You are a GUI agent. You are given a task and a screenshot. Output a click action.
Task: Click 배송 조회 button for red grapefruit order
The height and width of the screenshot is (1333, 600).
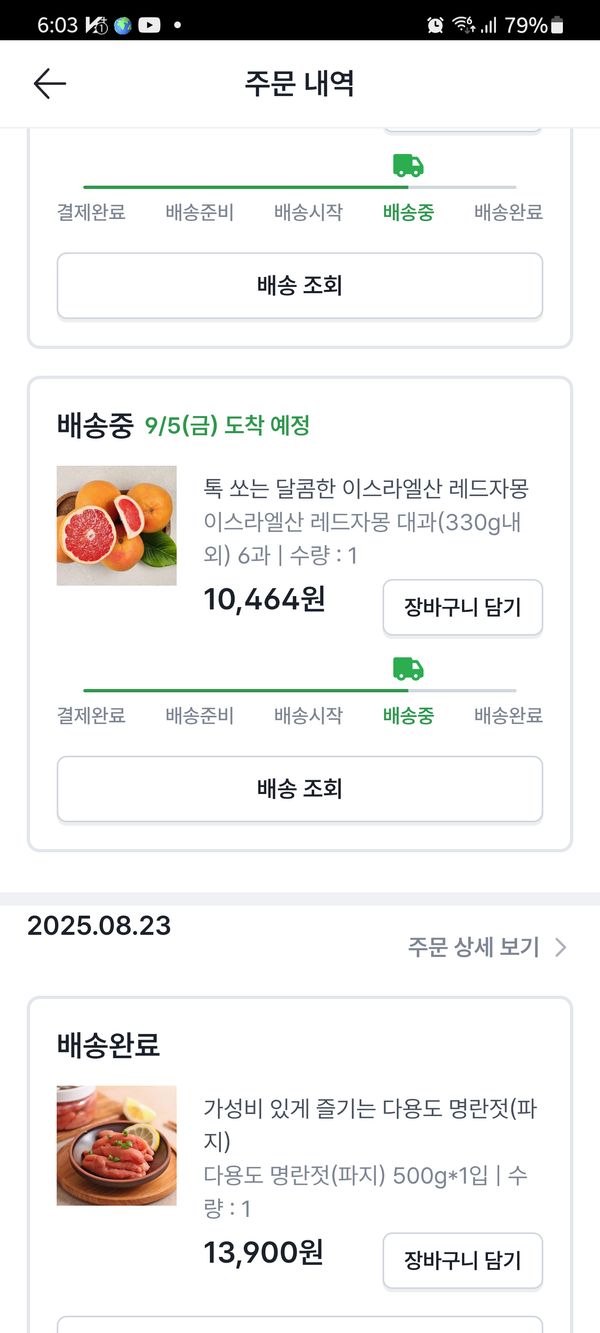click(300, 789)
